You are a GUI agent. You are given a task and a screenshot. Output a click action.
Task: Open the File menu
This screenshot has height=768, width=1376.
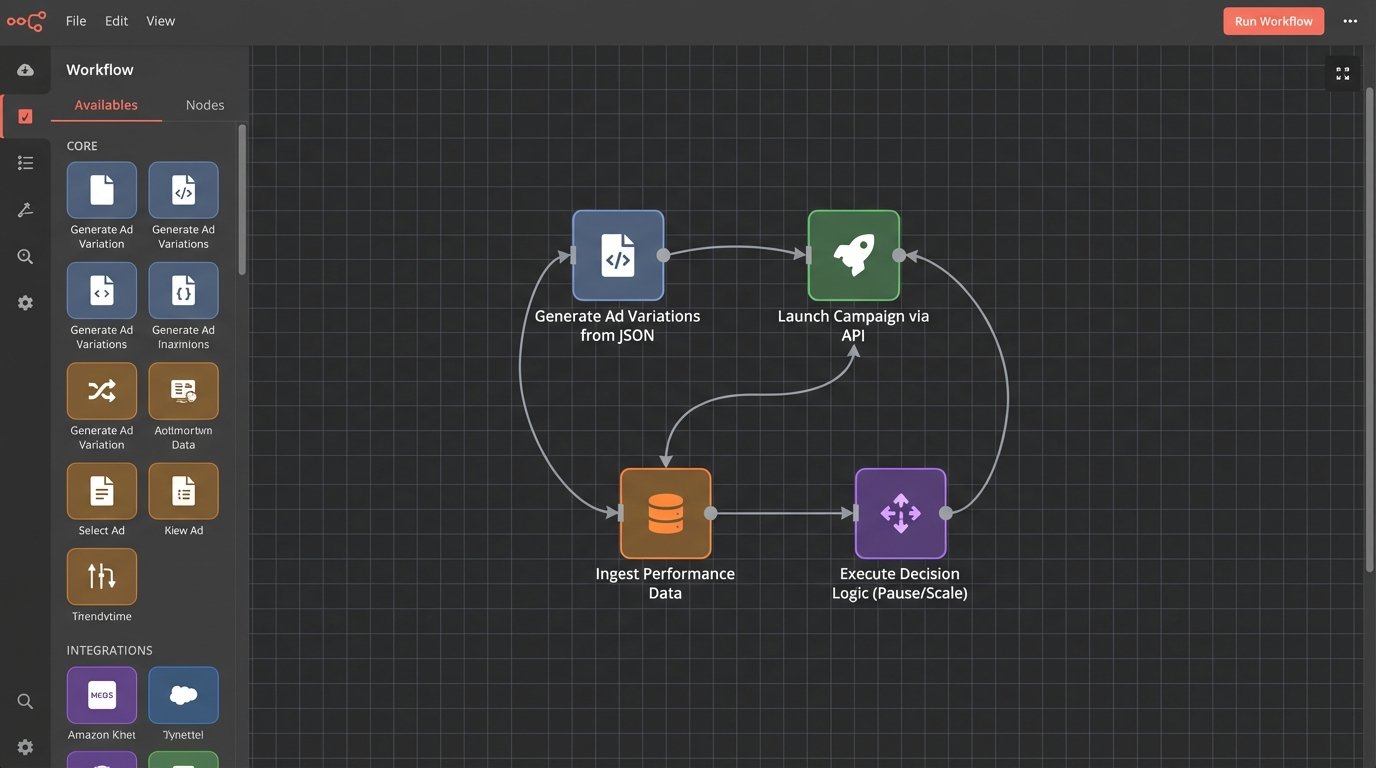pyautogui.click(x=75, y=20)
